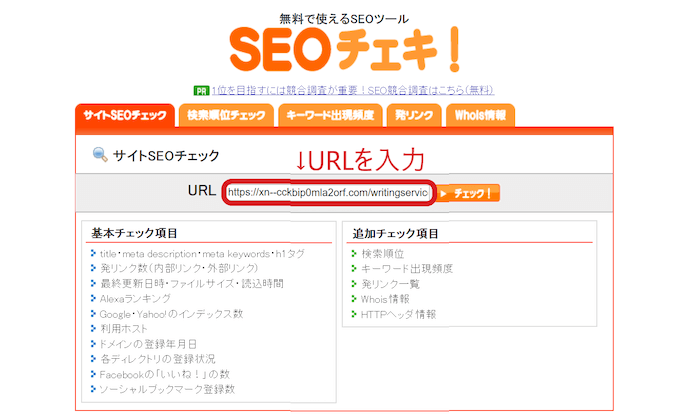Click the Alexaランキング item
The image size is (700, 420).
(135, 299)
